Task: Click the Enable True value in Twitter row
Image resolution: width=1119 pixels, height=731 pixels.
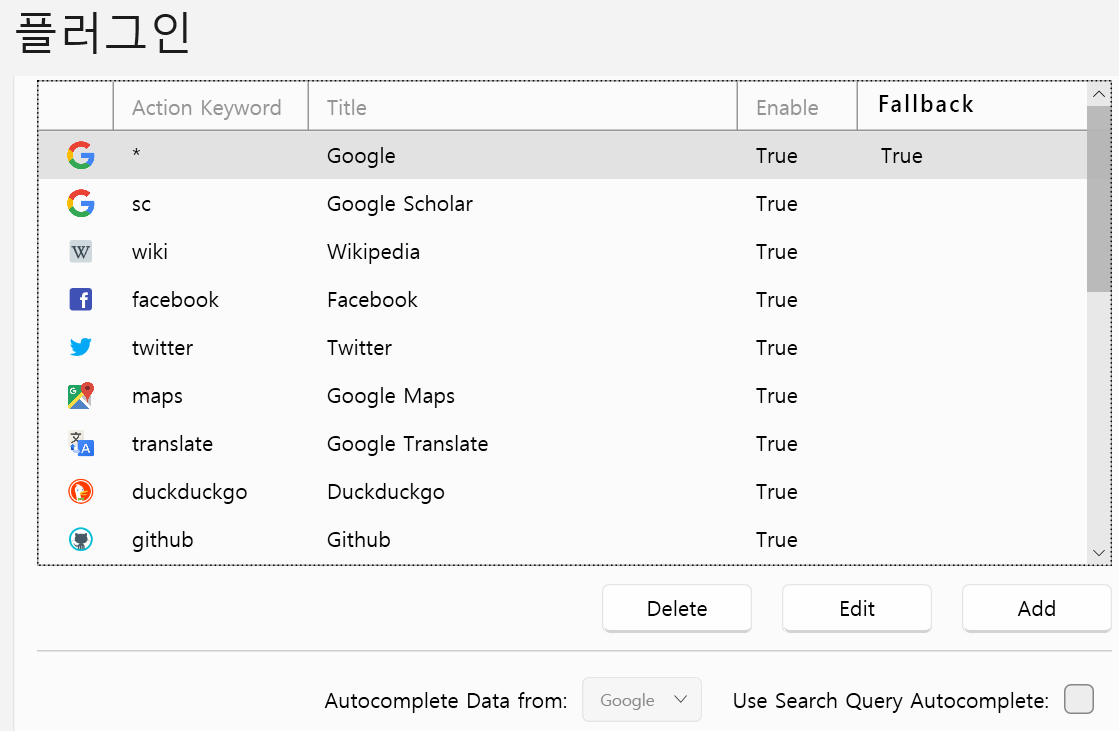Action: 776,348
